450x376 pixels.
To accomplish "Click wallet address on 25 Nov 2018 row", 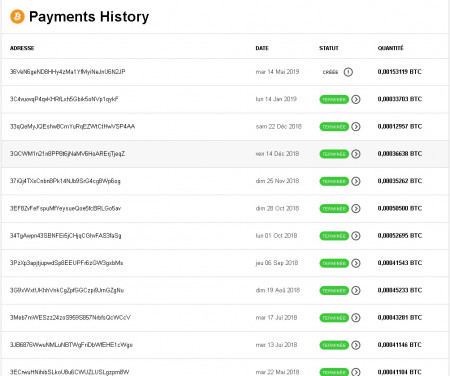I will [x=65, y=181].
